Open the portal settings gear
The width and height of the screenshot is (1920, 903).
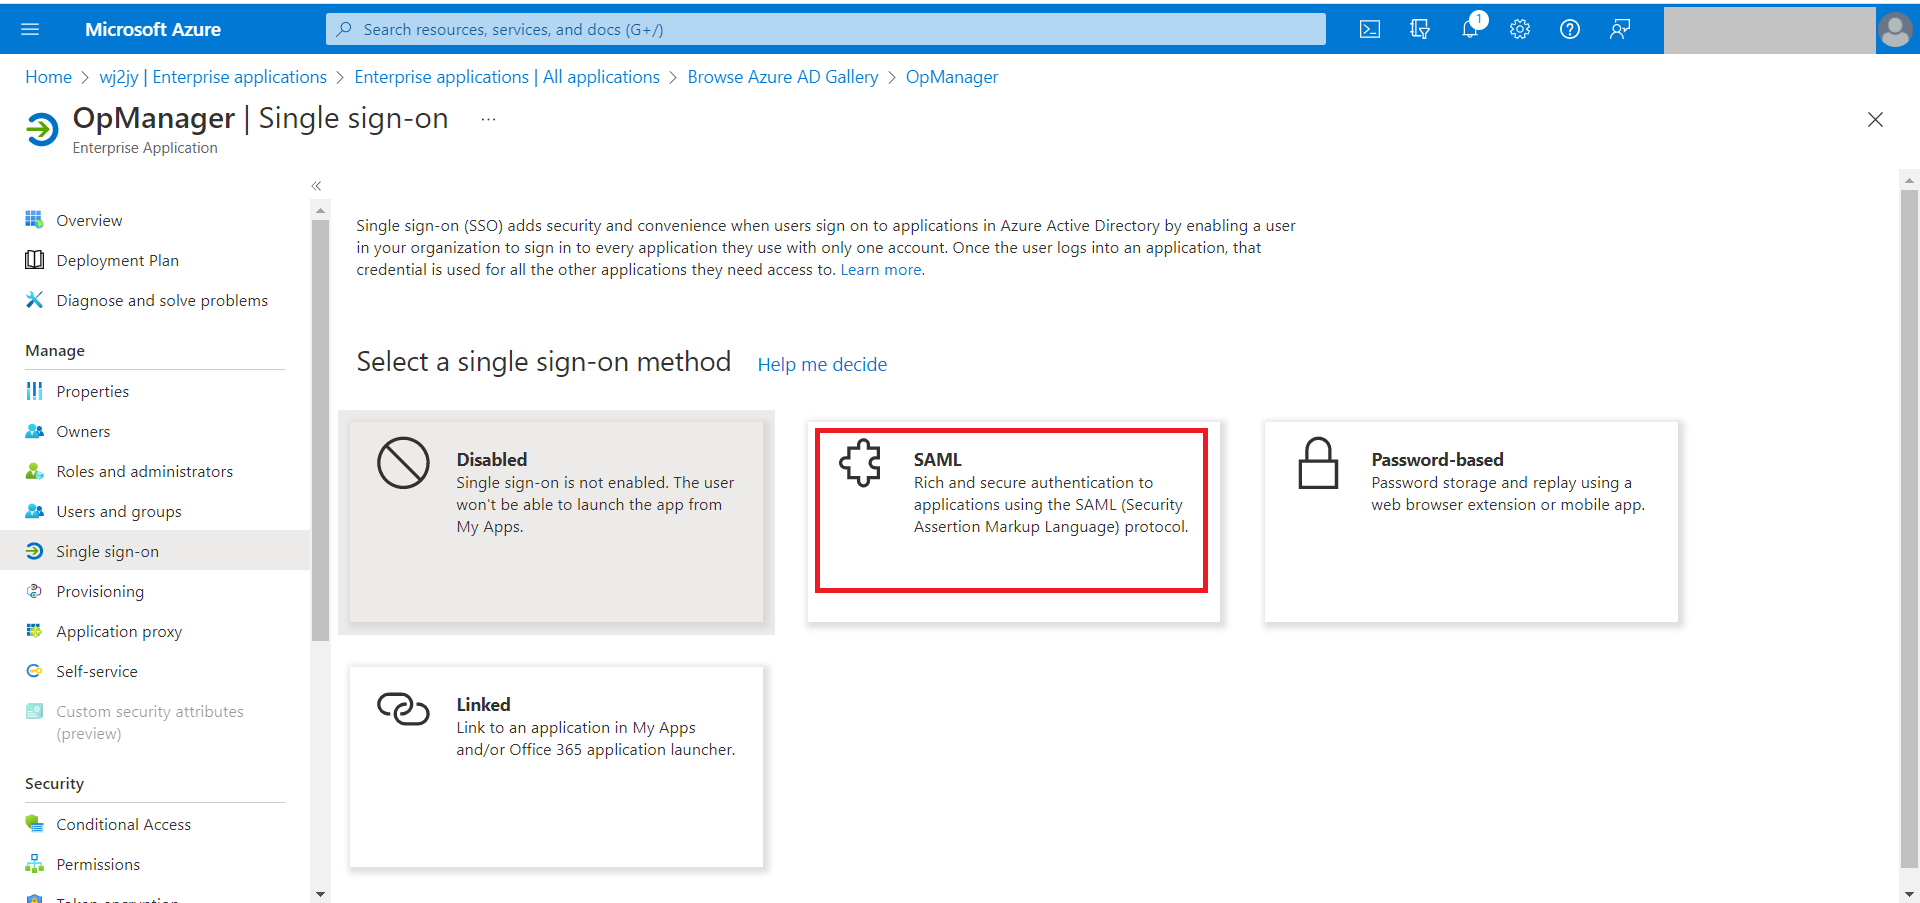pos(1520,29)
